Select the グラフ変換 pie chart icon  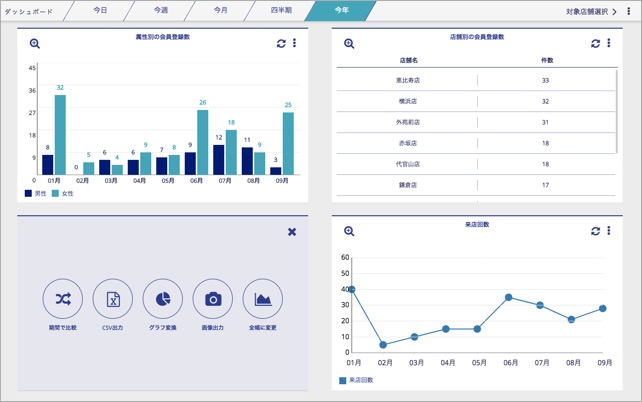(163, 299)
